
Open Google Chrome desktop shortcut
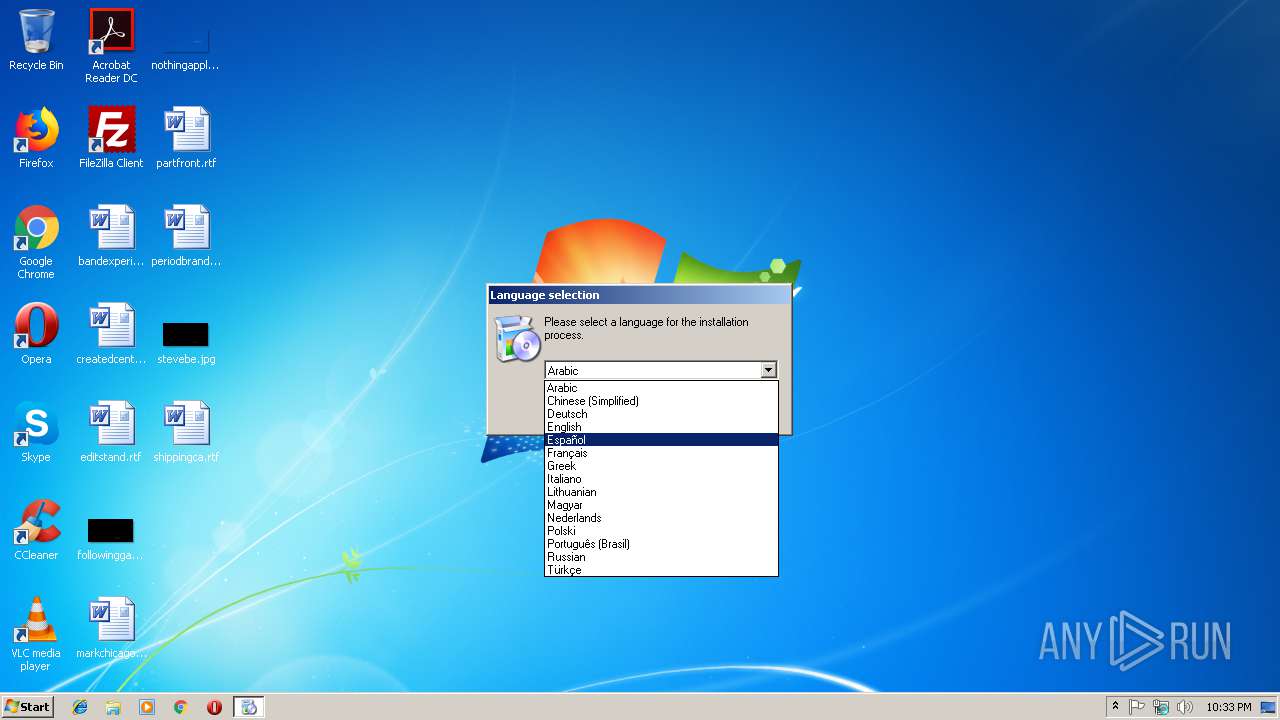pyautogui.click(x=36, y=242)
